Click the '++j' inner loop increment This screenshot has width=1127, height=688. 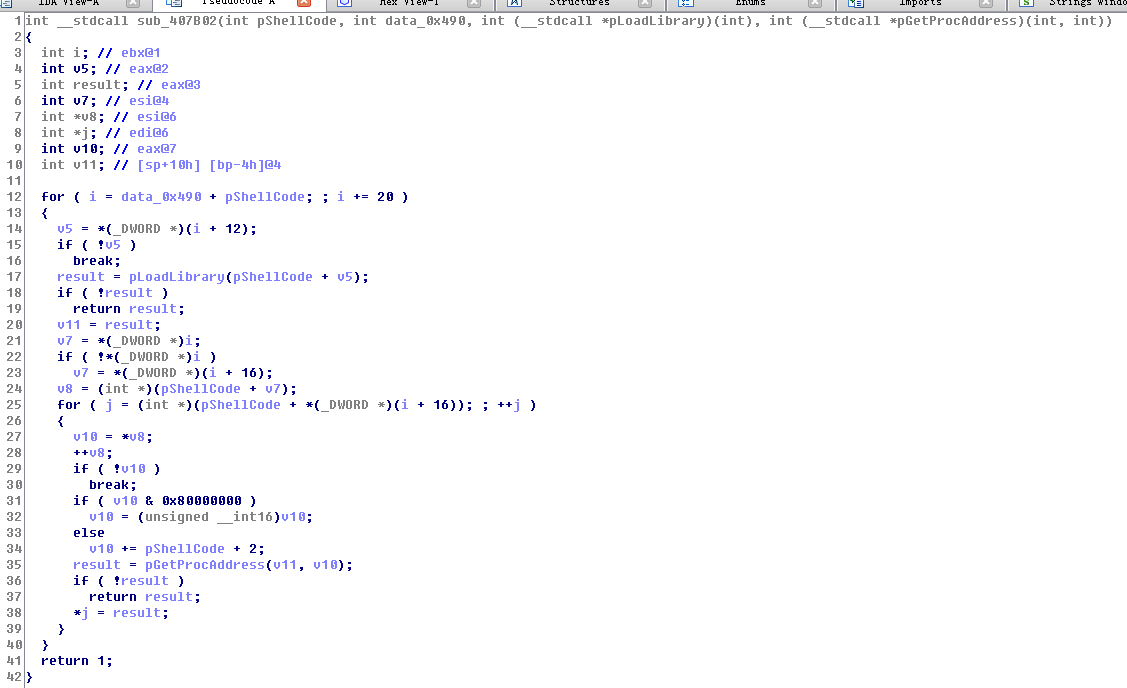click(509, 405)
